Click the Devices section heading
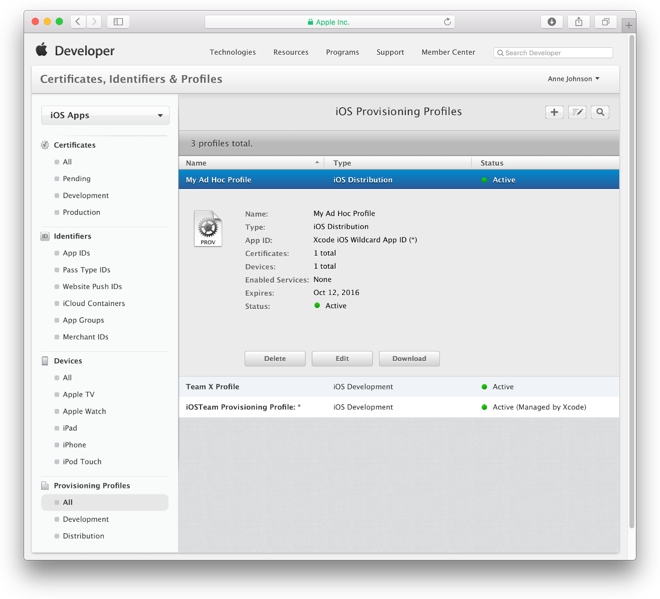Viewport: 660px width, 599px height. pos(68,361)
